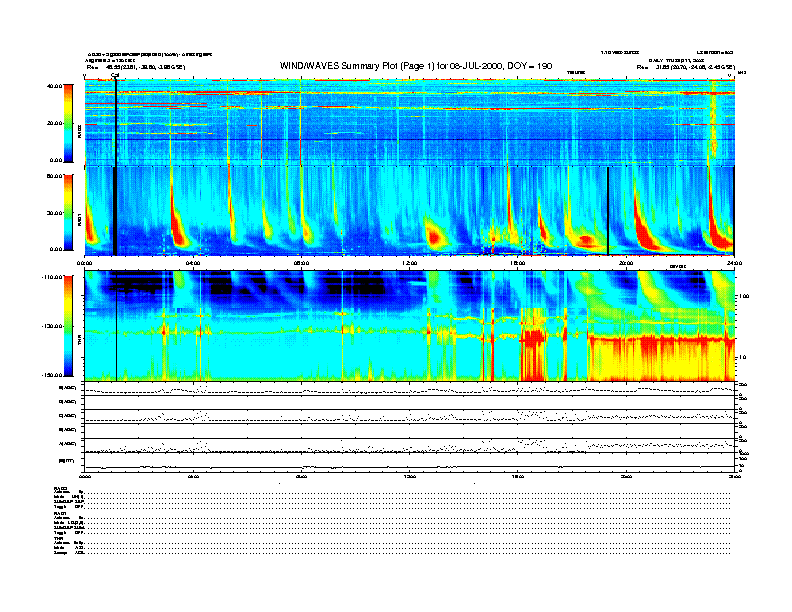Click the 40.00 label on RAD2 scale
The height and width of the screenshot is (612, 792).
pyautogui.click(x=54, y=86)
